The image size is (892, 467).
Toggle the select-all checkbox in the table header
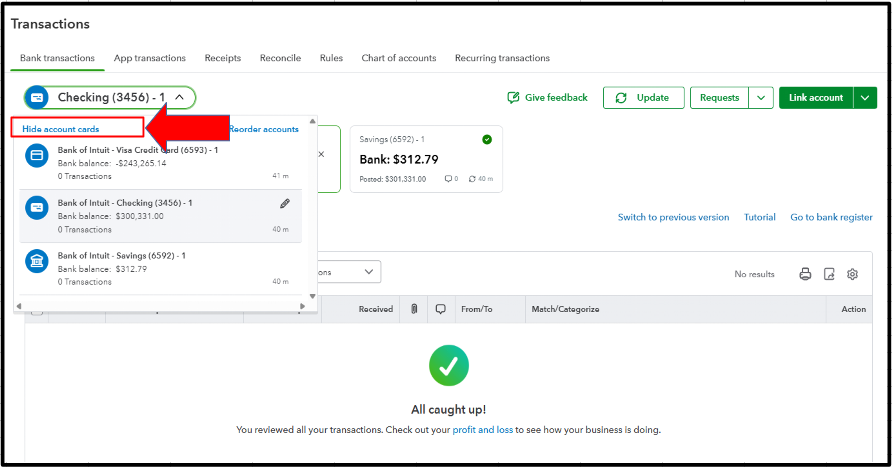37,312
